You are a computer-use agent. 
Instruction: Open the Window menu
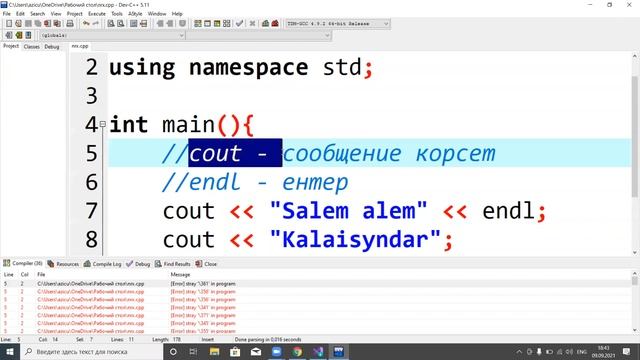[x=157, y=13]
